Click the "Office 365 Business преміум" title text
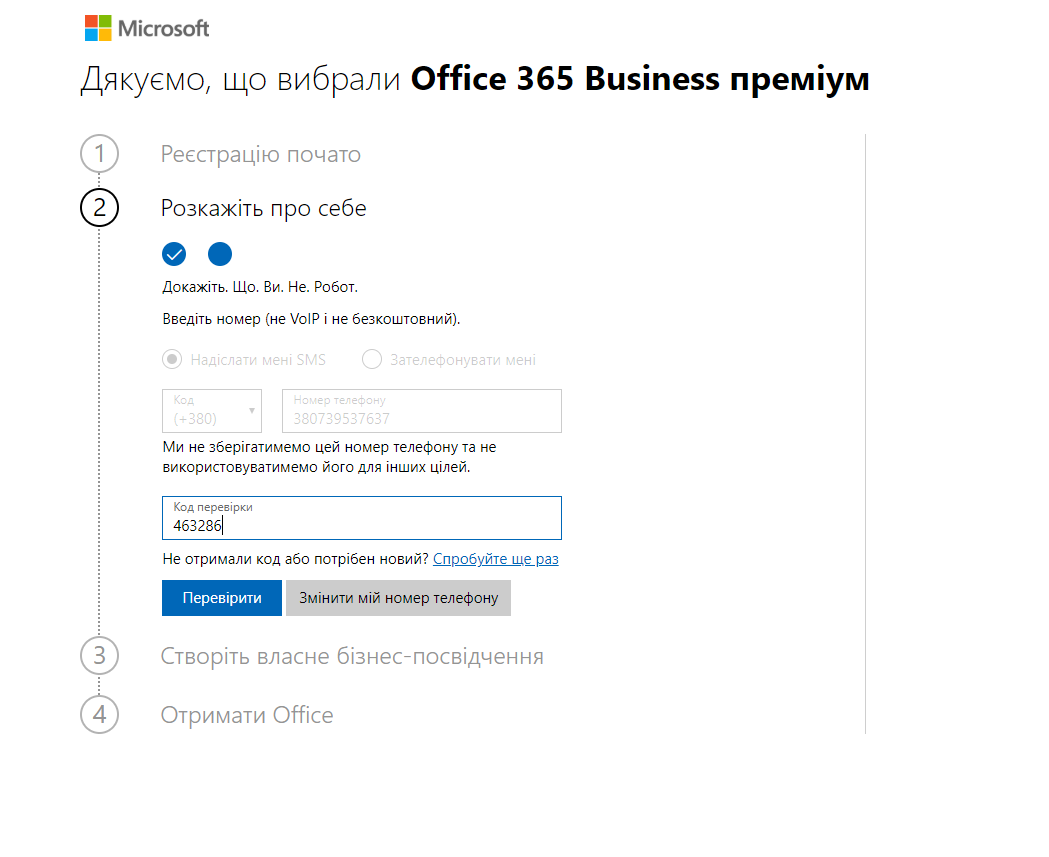This screenshot has height=857, width=1049. coord(640,79)
